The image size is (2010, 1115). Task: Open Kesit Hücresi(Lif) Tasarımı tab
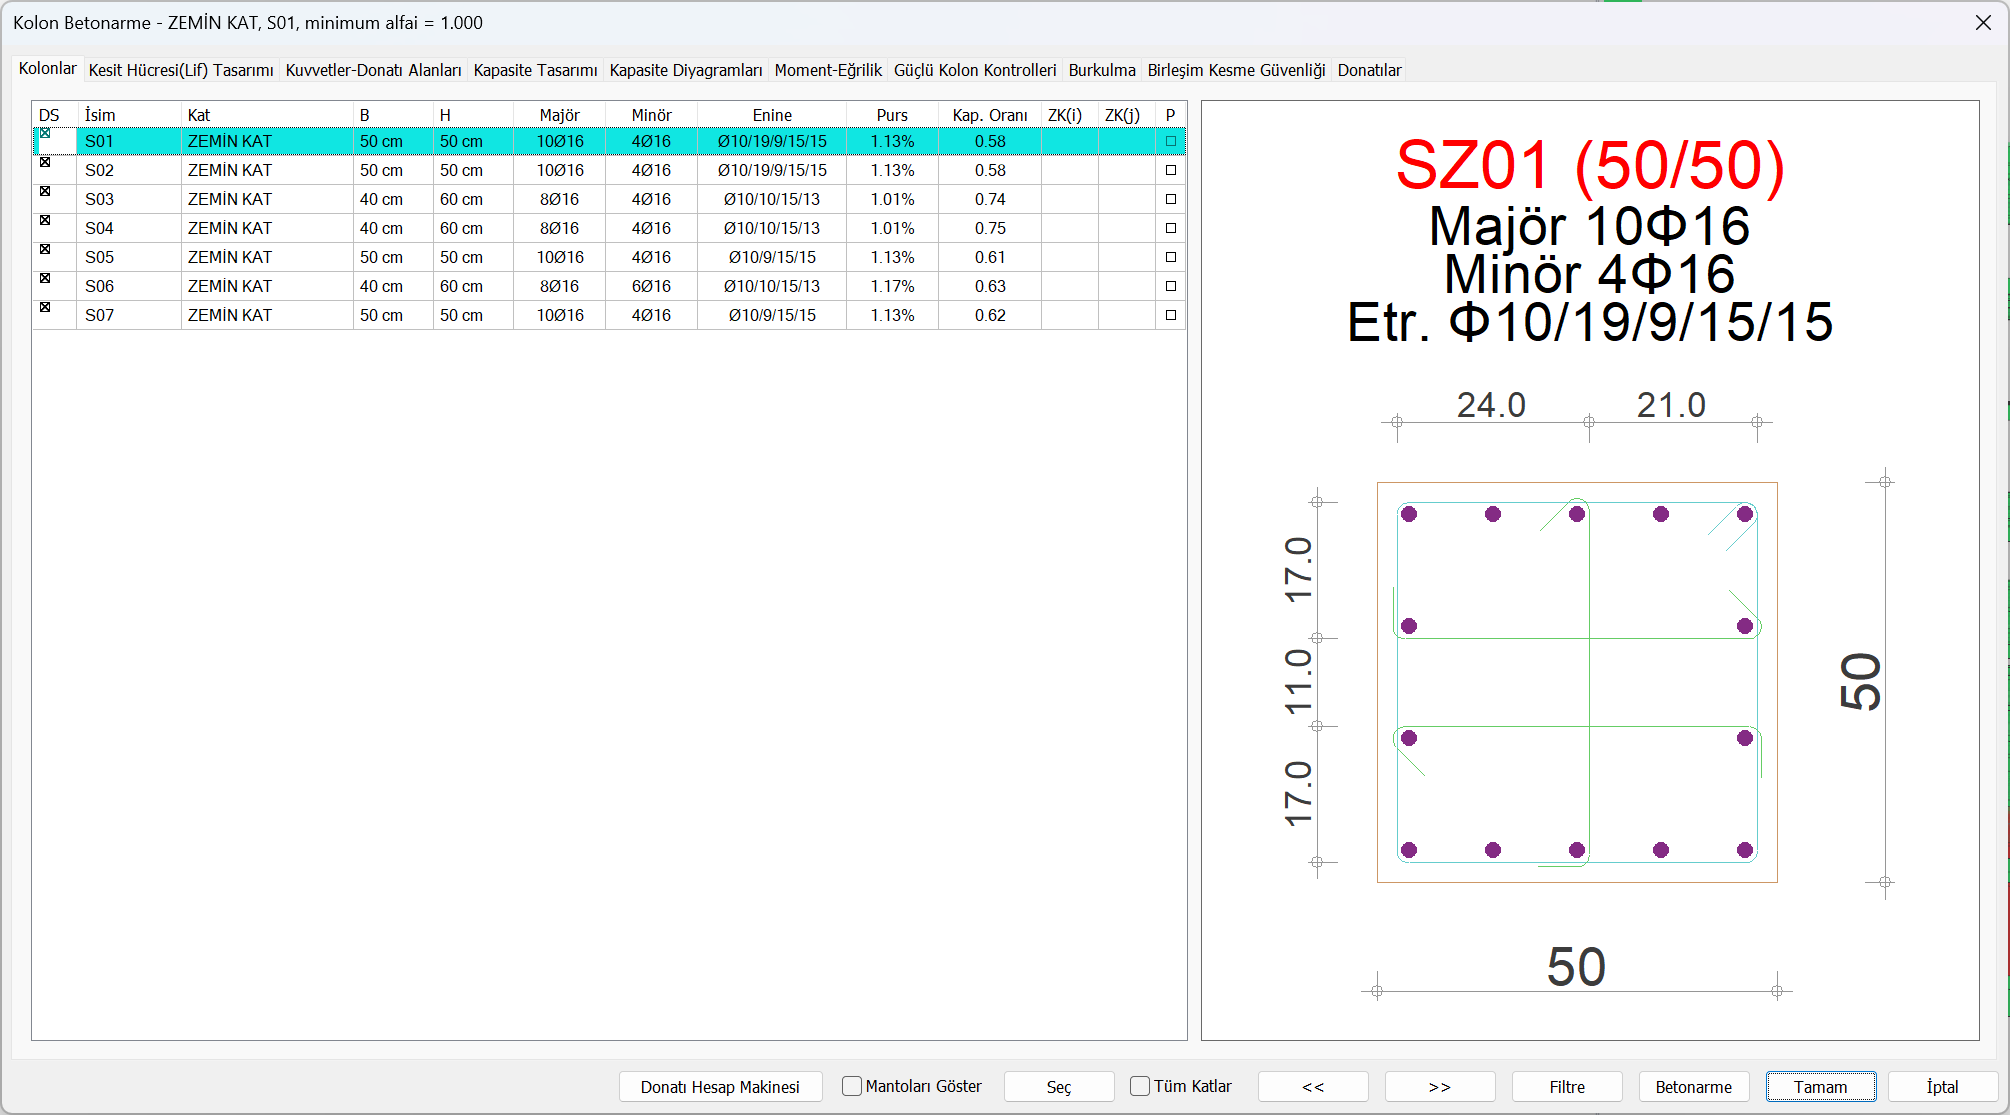181,70
